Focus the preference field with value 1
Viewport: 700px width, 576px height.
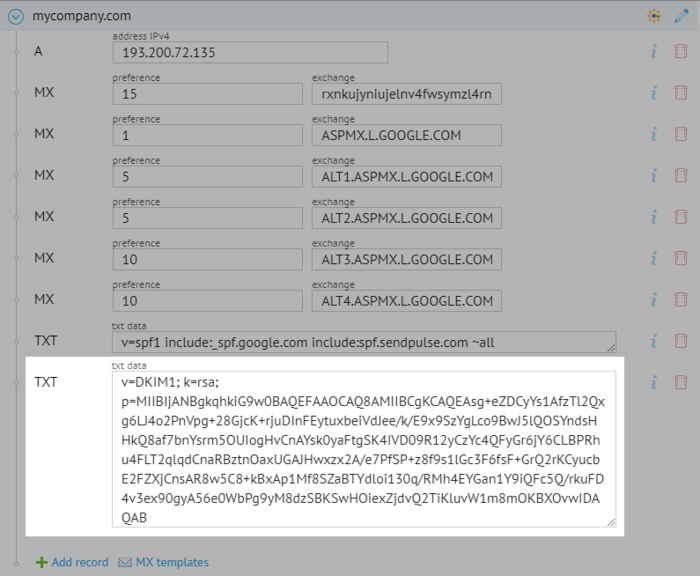208,135
